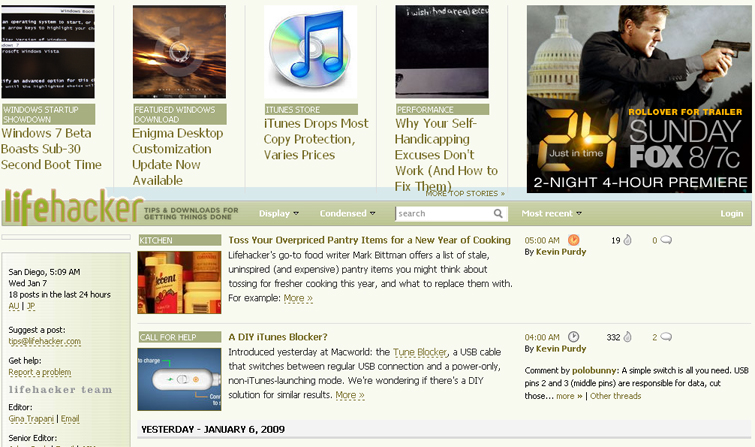This screenshot has width=755, height=447.
Task: Open Featured Windows Download category tag
Action: click(180, 114)
